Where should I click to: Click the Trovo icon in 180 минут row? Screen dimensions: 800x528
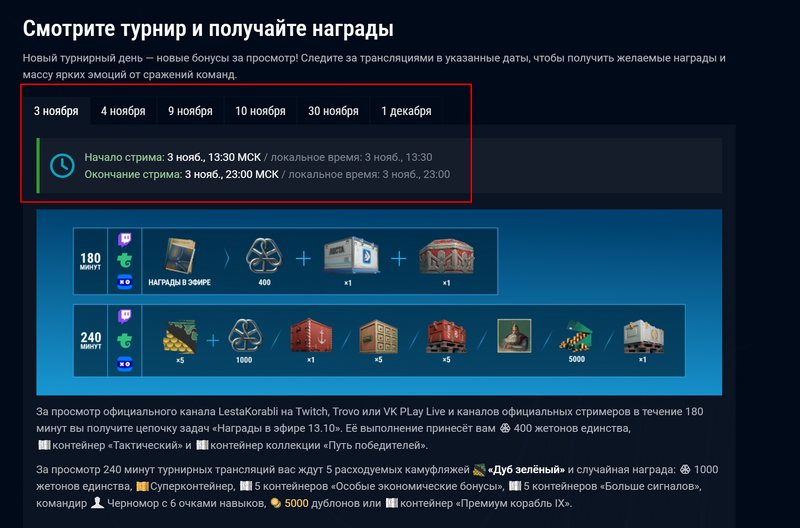coord(125,261)
